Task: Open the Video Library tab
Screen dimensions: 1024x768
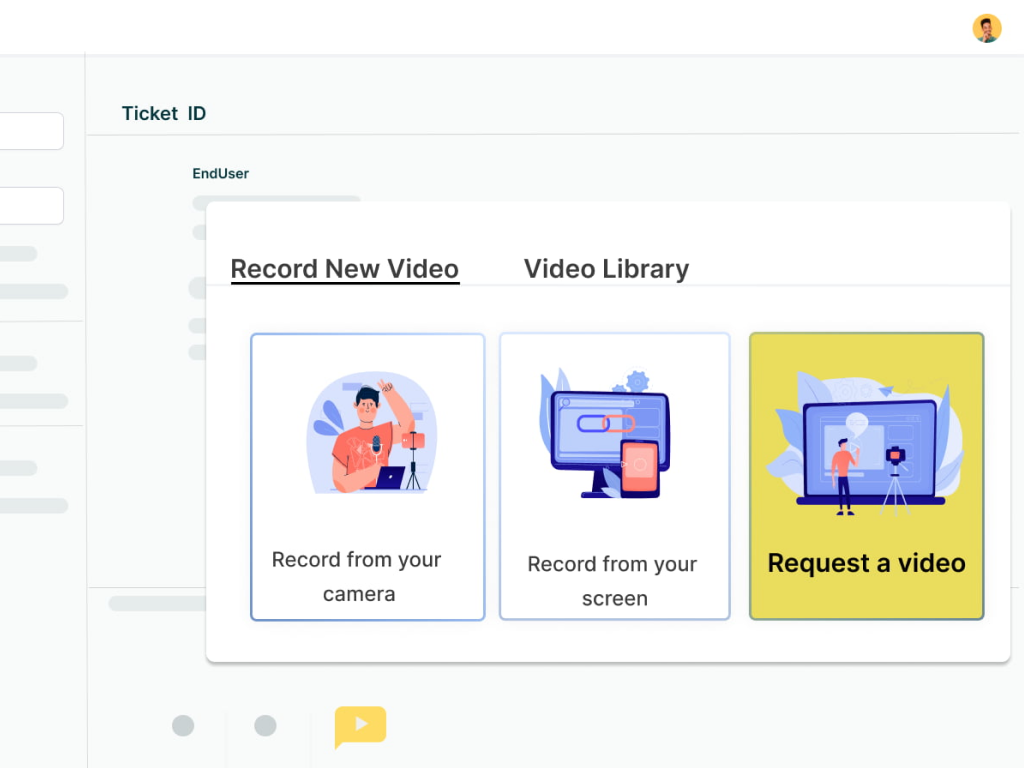Action: click(606, 269)
